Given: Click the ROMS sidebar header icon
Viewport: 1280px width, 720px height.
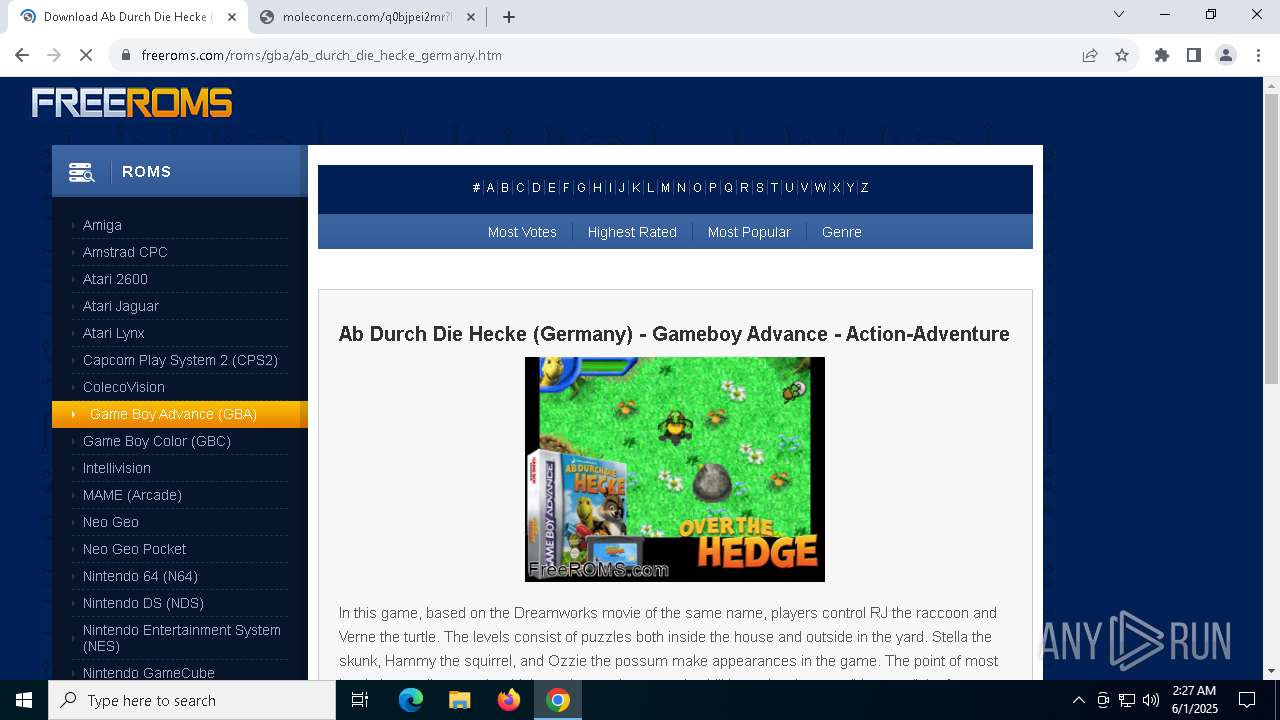Looking at the screenshot, I should coord(82,172).
